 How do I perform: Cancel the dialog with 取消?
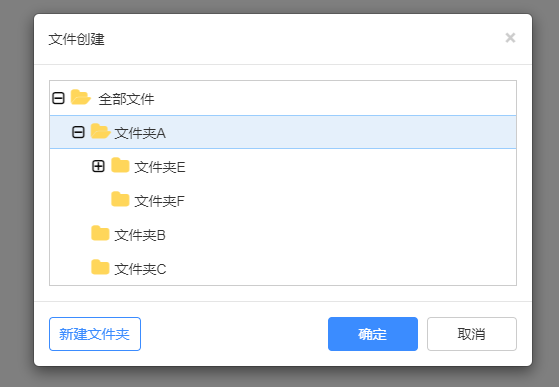[x=472, y=334]
